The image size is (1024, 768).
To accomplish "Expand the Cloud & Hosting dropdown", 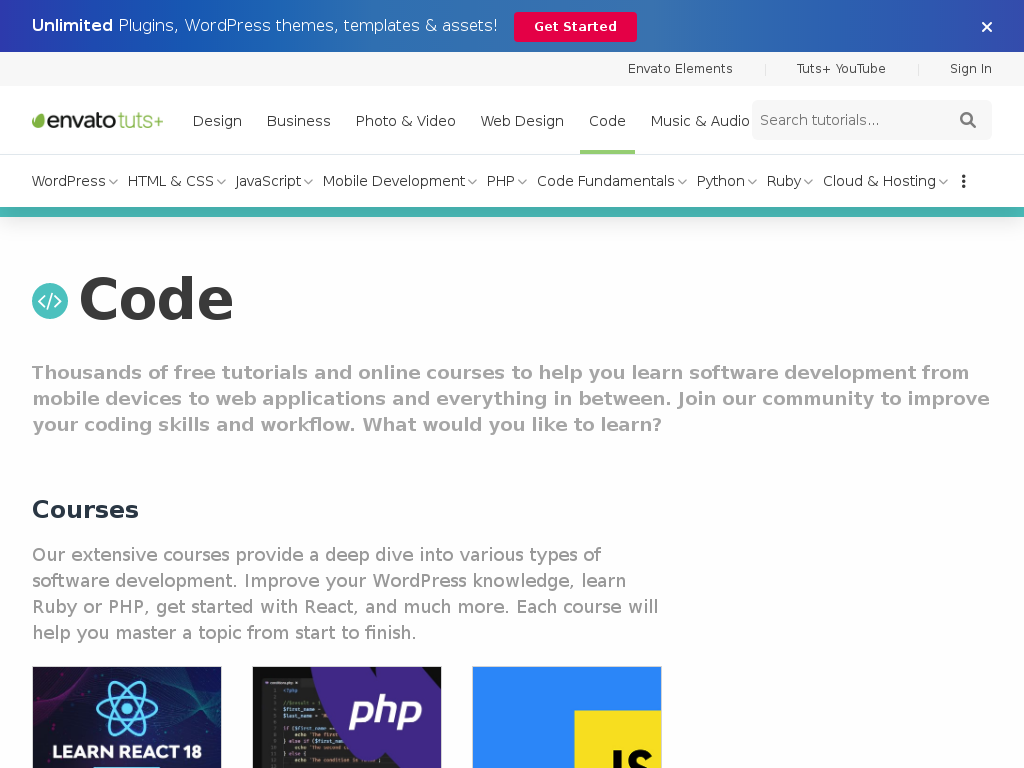I will (x=886, y=181).
